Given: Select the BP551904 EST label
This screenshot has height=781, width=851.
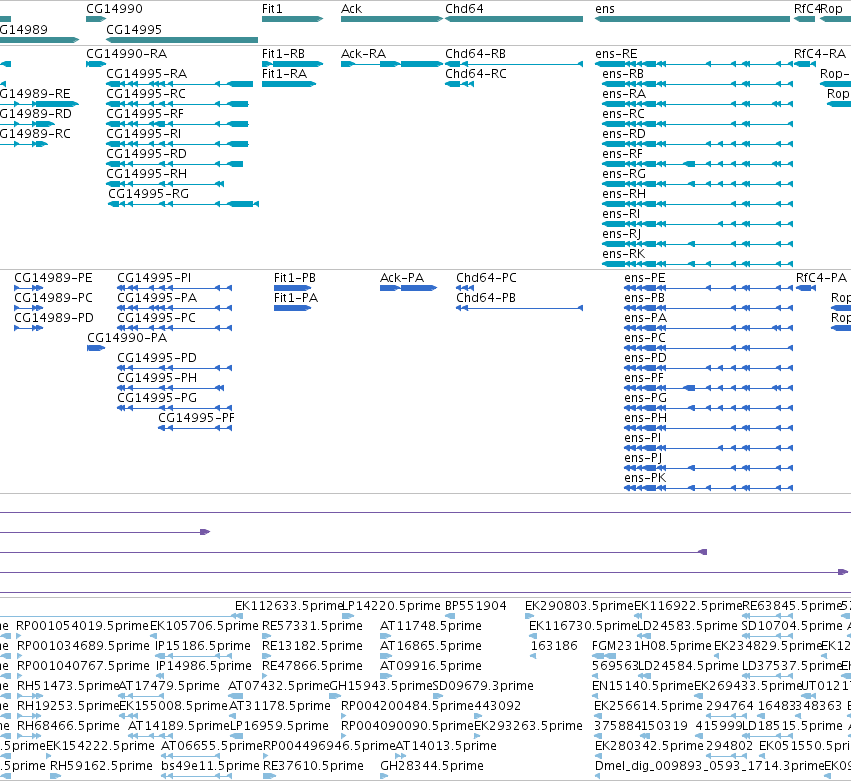Looking at the screenshot, I should [x=475, y=606].
